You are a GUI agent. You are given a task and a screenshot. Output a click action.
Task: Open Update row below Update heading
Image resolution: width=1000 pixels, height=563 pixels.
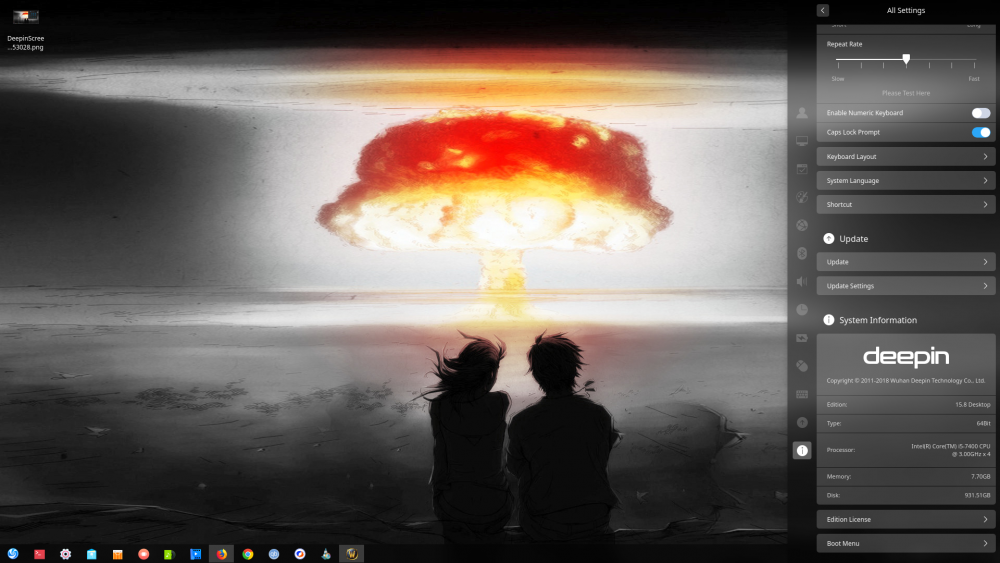click(906, 262)
